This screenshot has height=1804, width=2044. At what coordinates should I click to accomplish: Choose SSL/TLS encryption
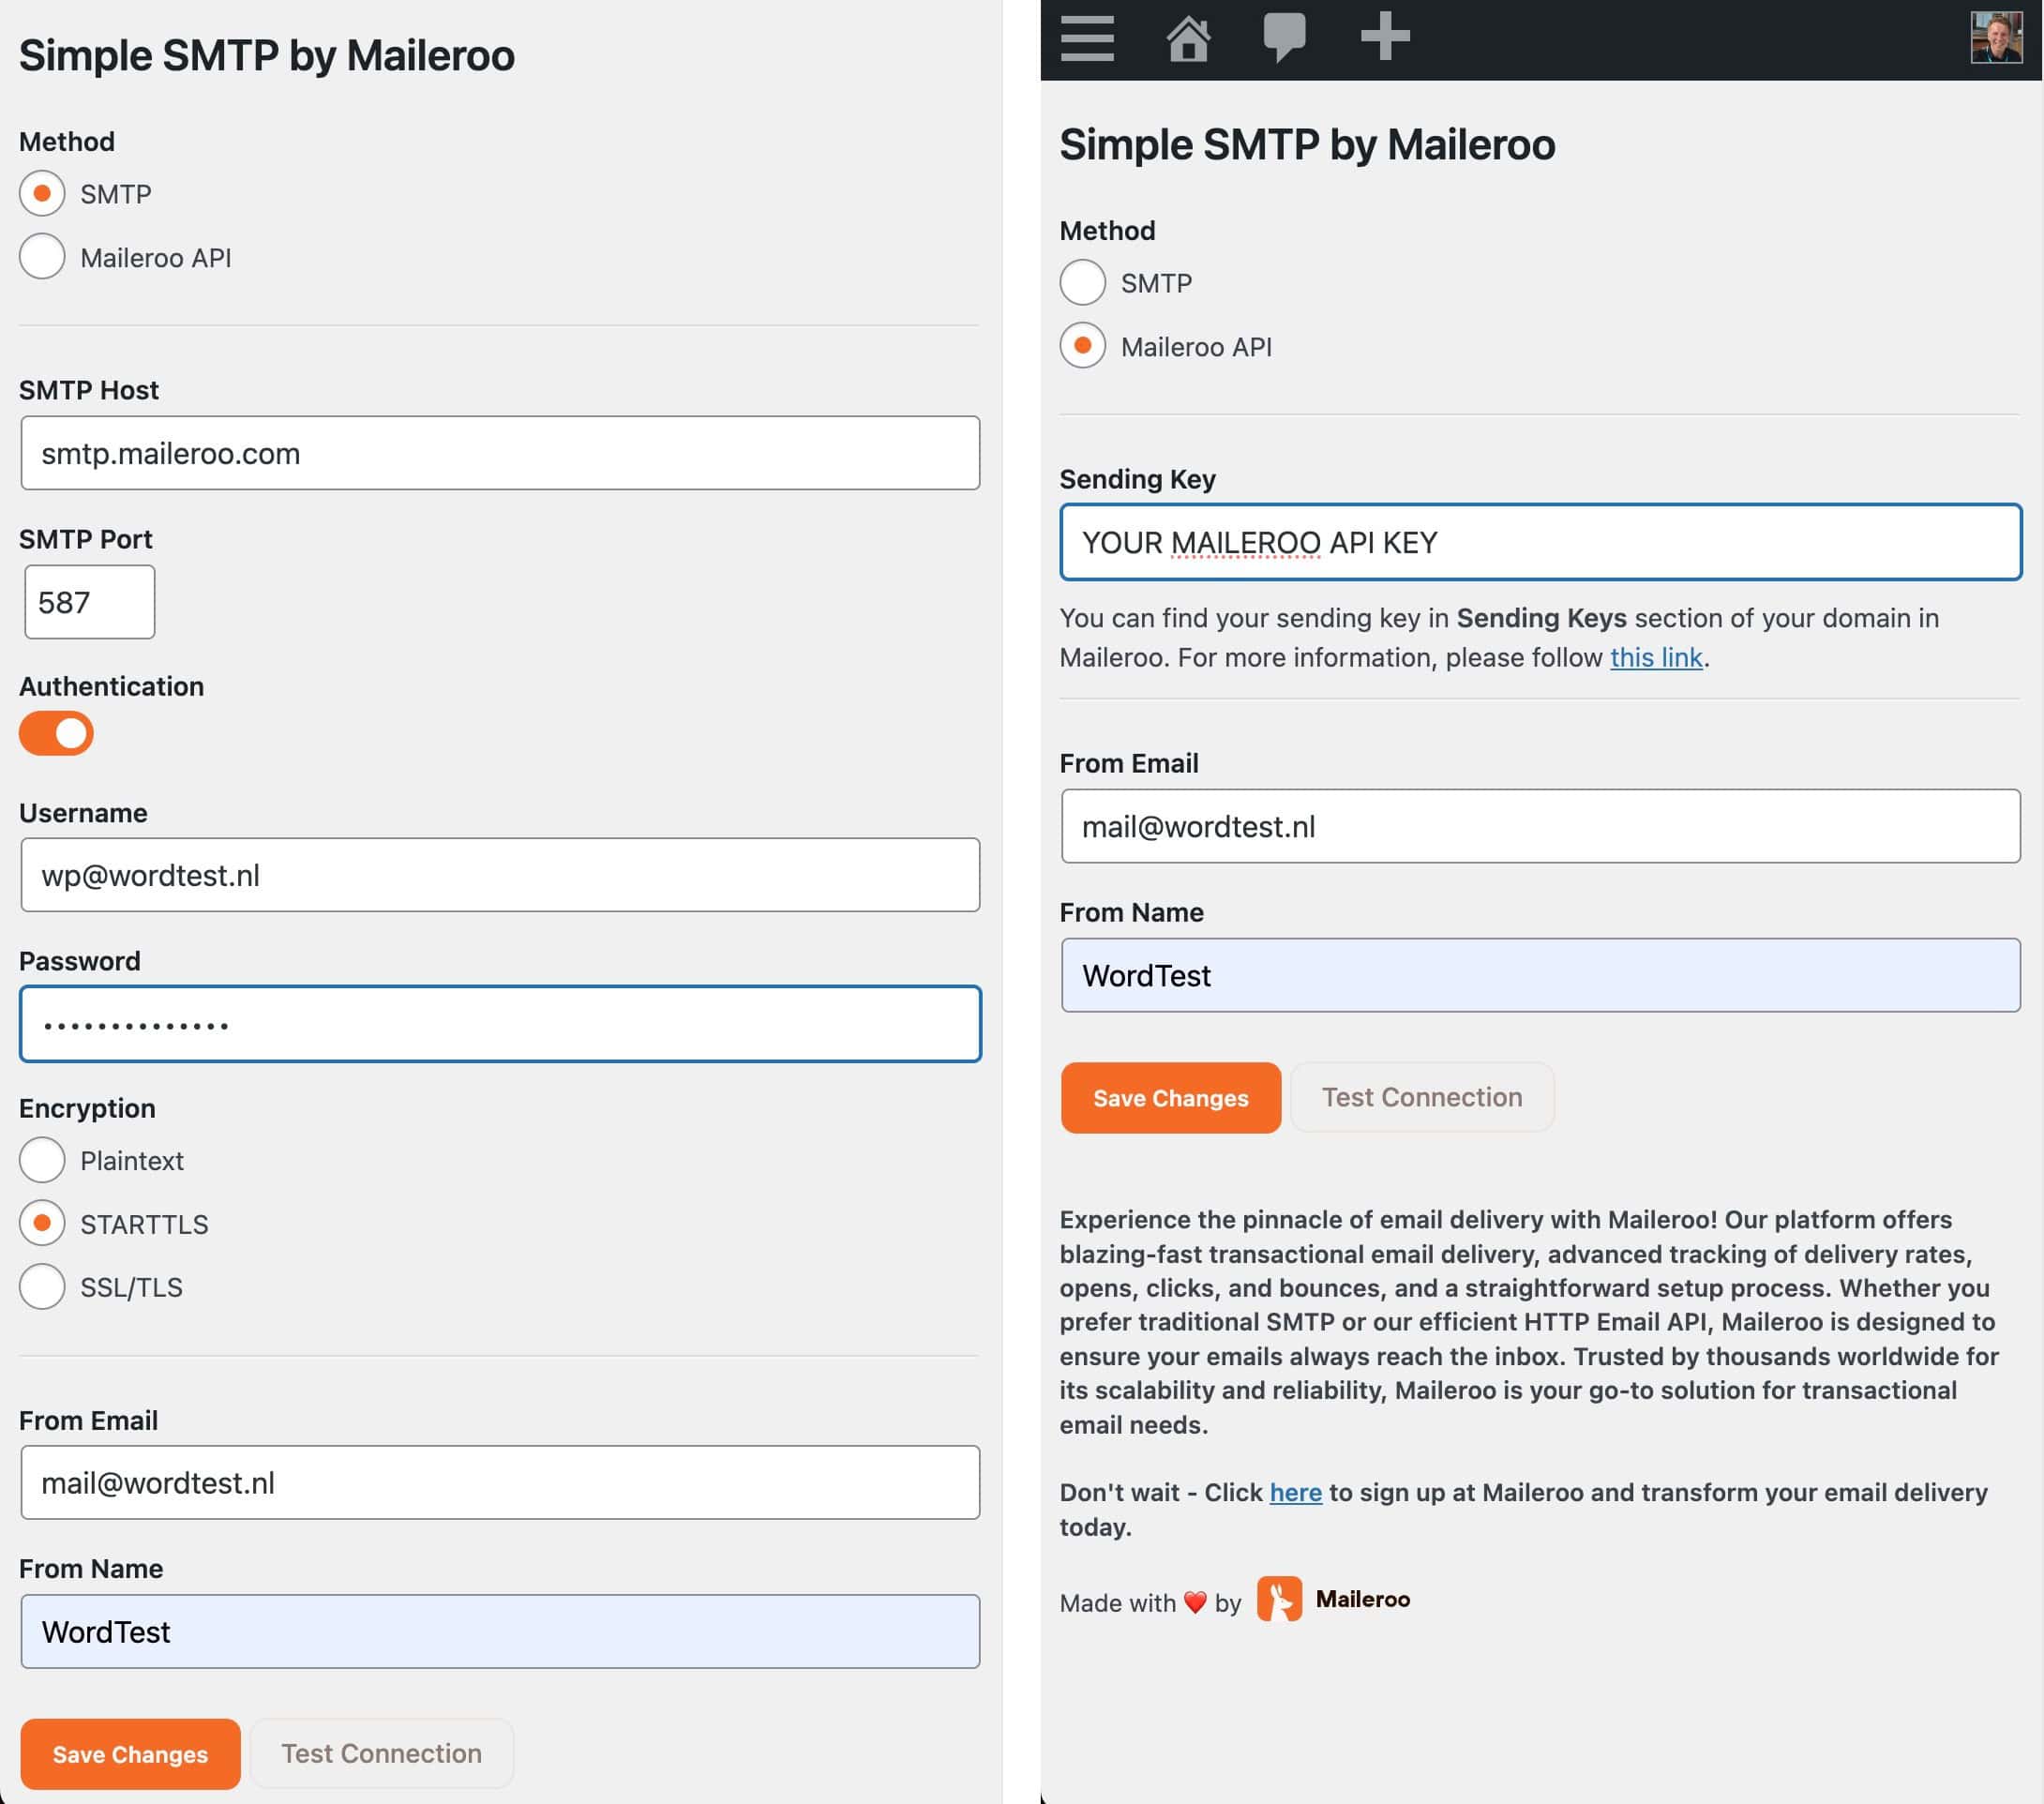(x=42, y=1287)
